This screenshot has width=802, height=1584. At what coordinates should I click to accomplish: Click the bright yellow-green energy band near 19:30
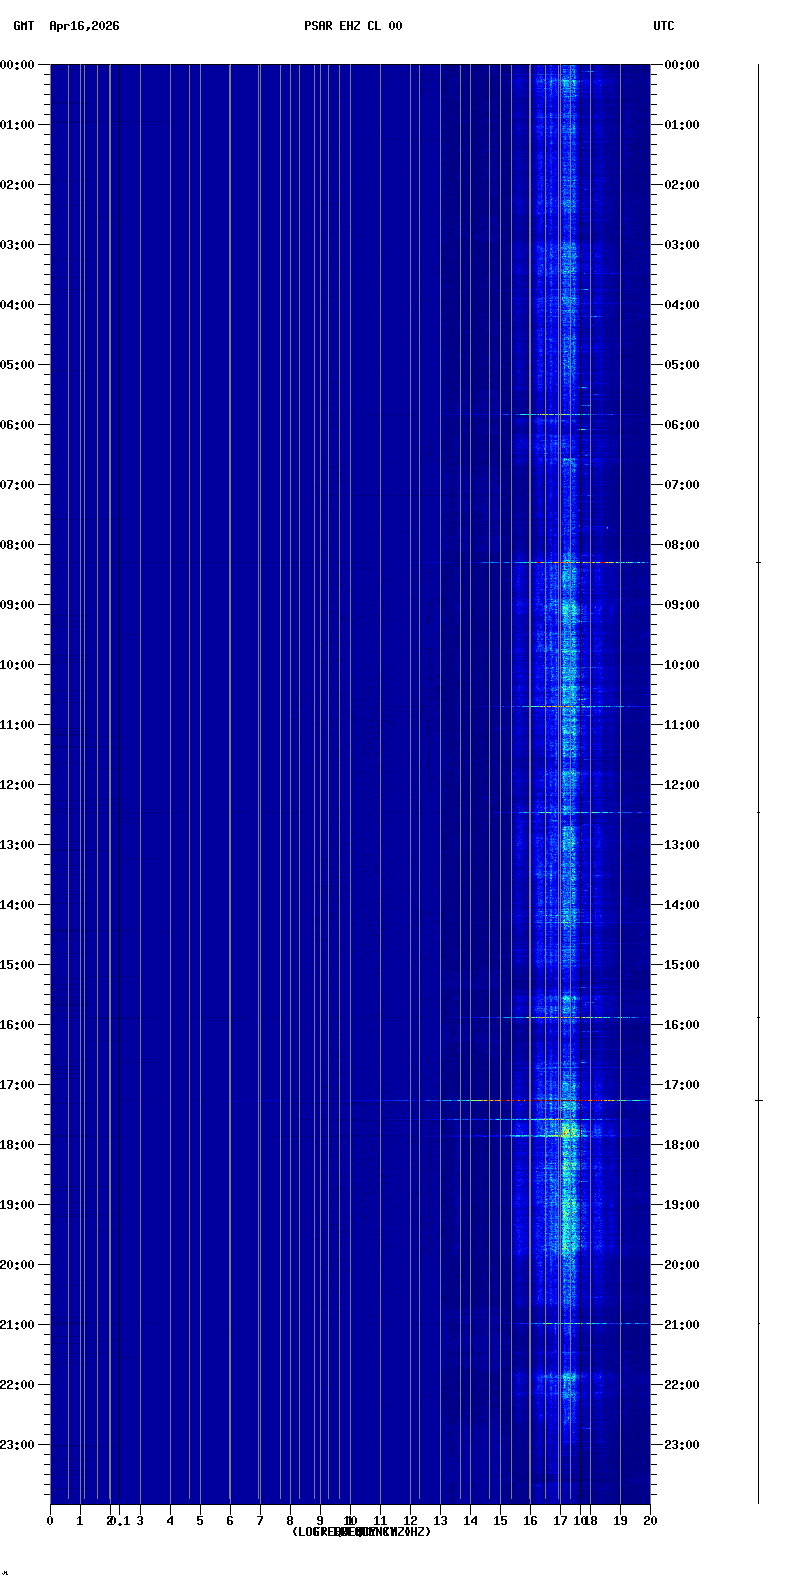[567, 1230]
